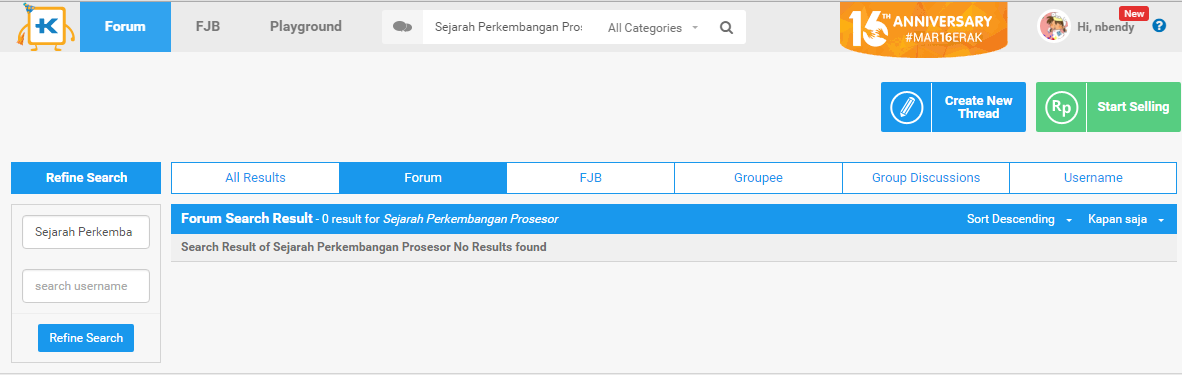Click the Start Selling button
The width and height of the screenshot is (1182, 375).
(x=1108, y=107)
